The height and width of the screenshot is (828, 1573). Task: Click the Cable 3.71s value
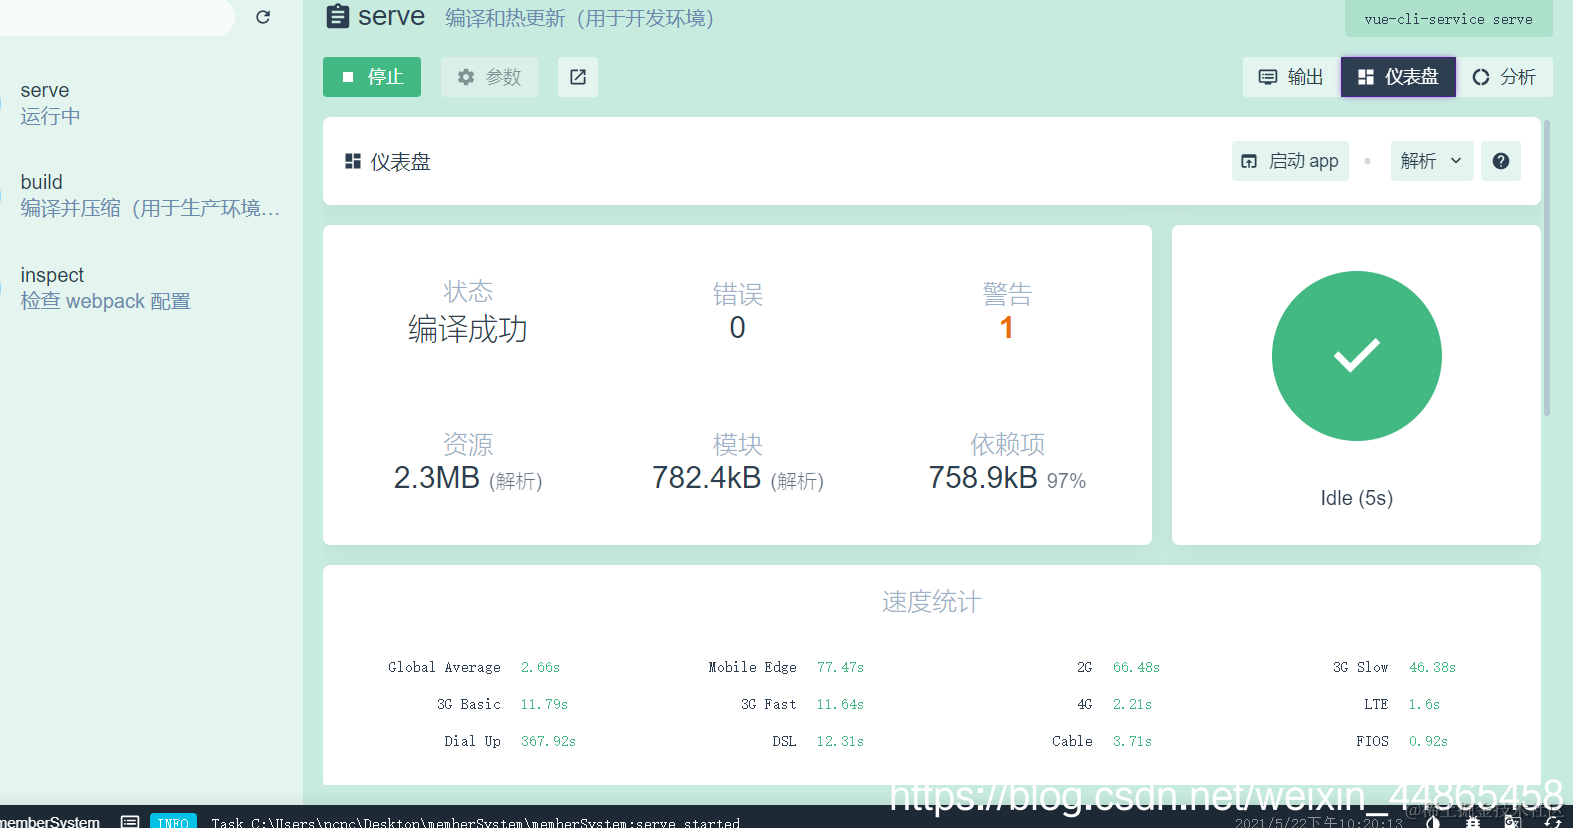(x=1132, y=741)
